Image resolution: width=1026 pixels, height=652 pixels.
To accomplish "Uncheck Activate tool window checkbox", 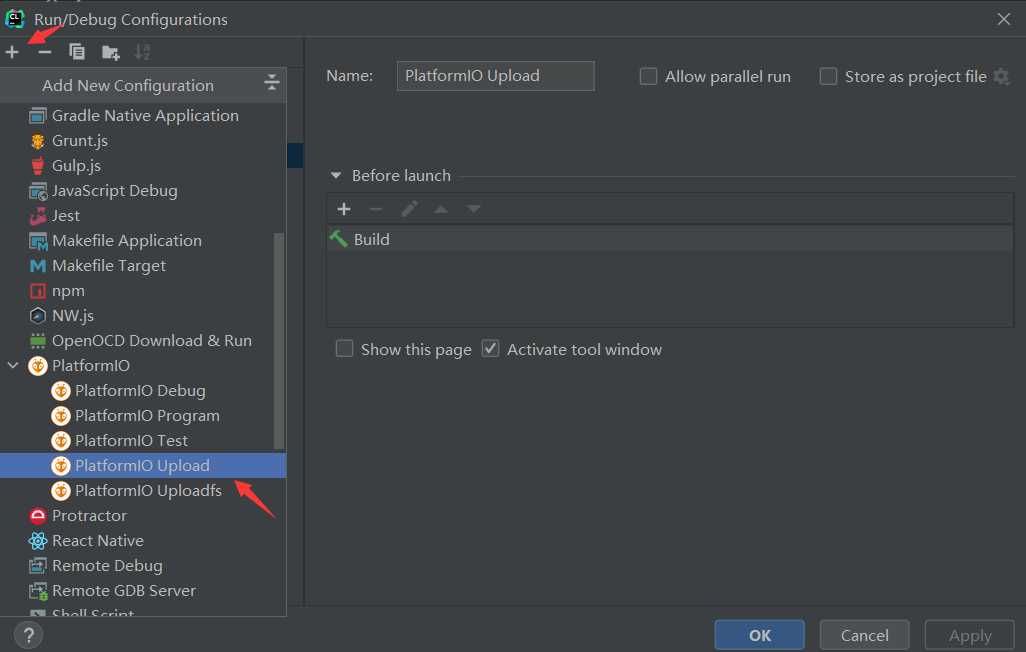I will point(490,348).
